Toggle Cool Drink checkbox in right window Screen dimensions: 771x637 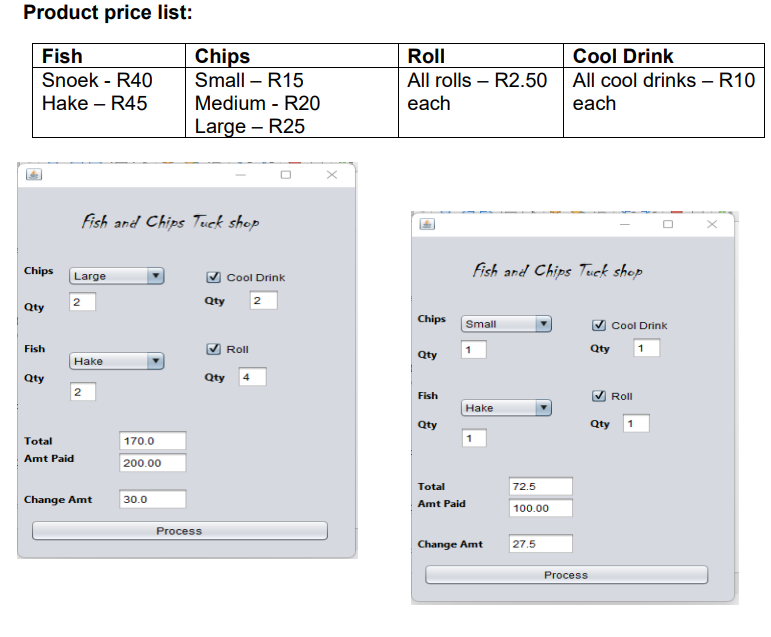[598, 325]
